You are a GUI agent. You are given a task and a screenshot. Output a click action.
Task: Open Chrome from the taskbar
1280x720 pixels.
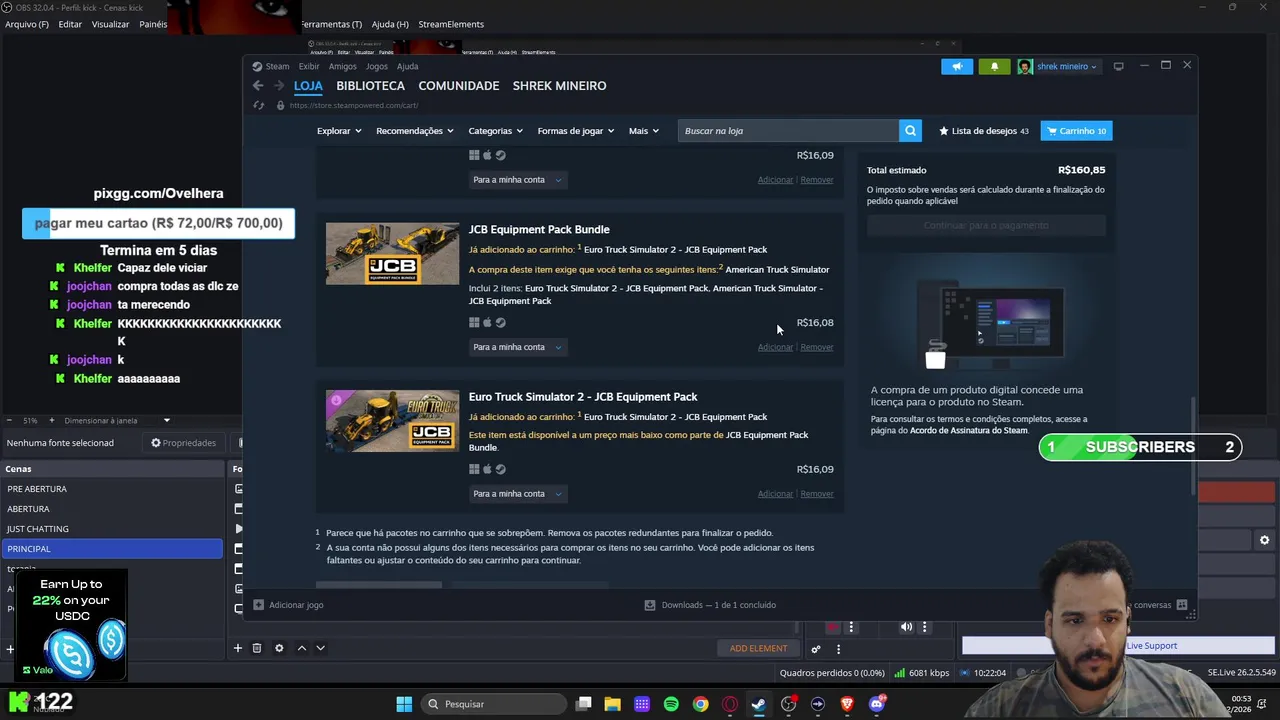click(x=700, y=704)
